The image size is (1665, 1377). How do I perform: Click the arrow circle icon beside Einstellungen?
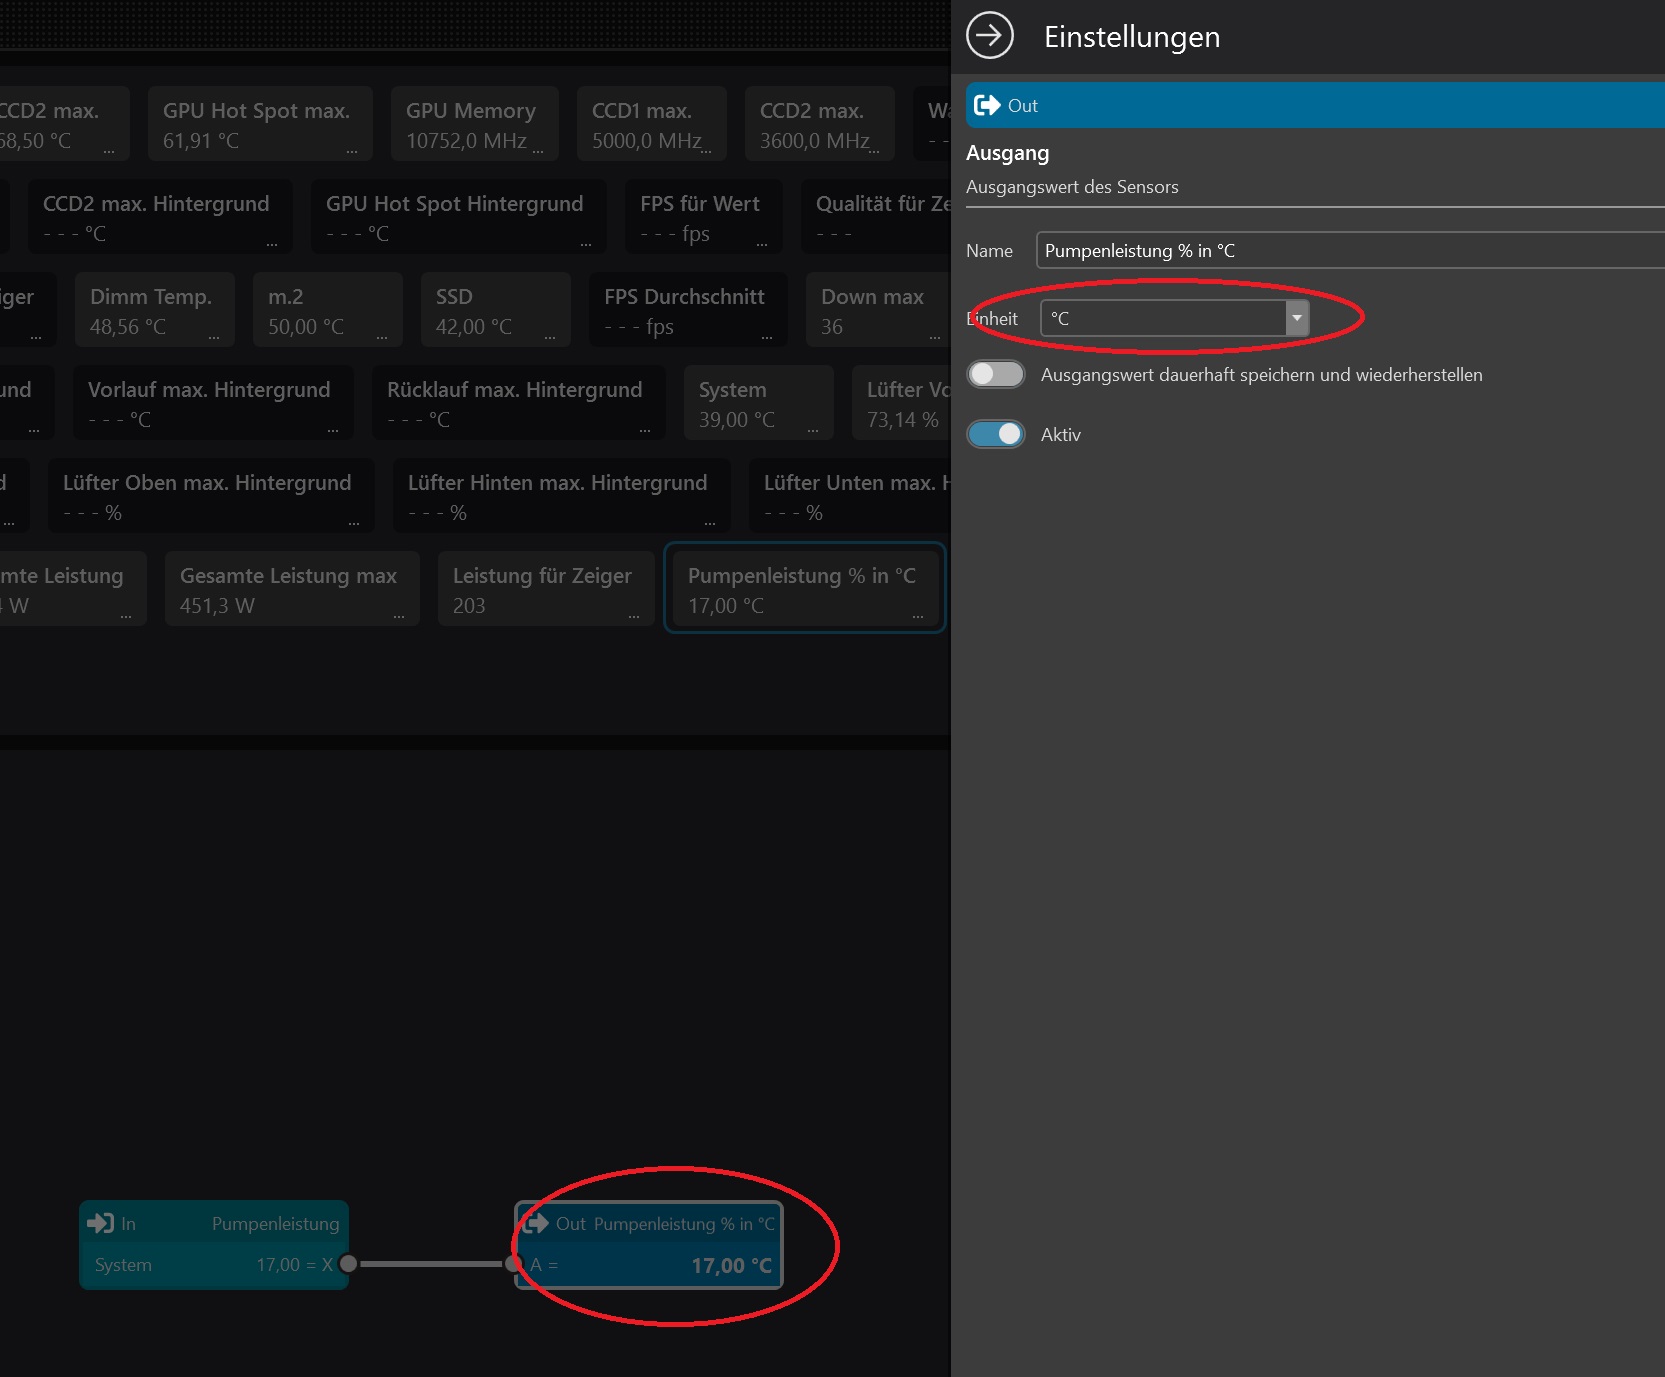tap(989, 36)
